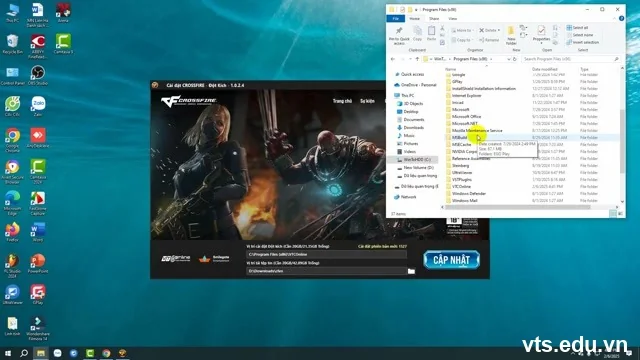
Task: Click the Up arrow in Explorer navigation
Action: (417, 59)
